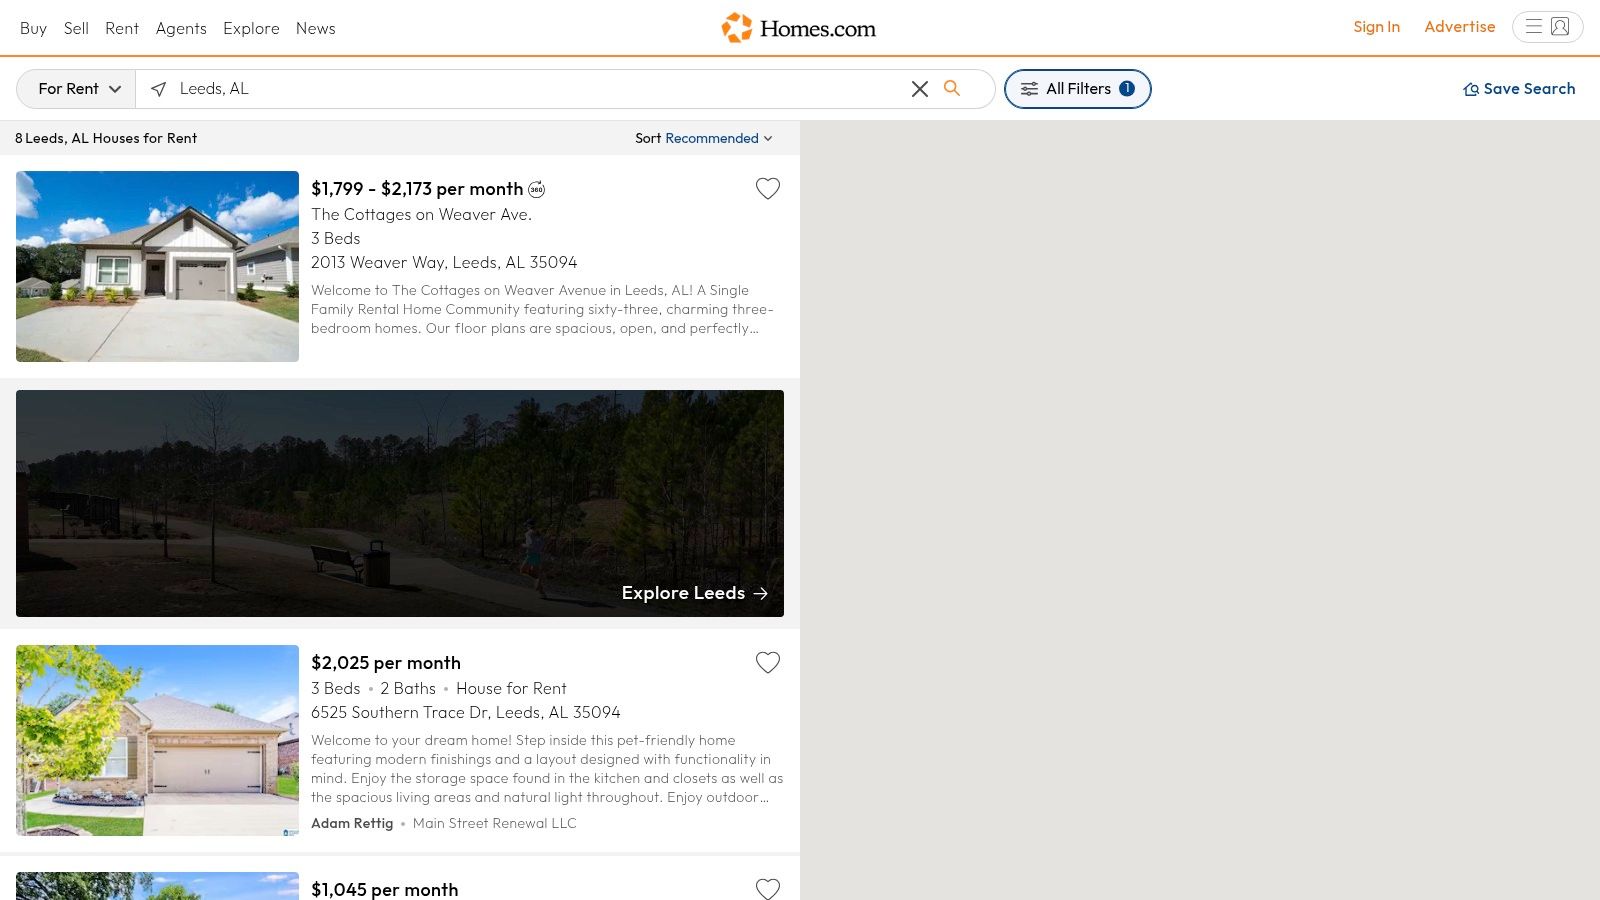
Task: Click the Homes.com logo
Action: [x=798, y=28]
